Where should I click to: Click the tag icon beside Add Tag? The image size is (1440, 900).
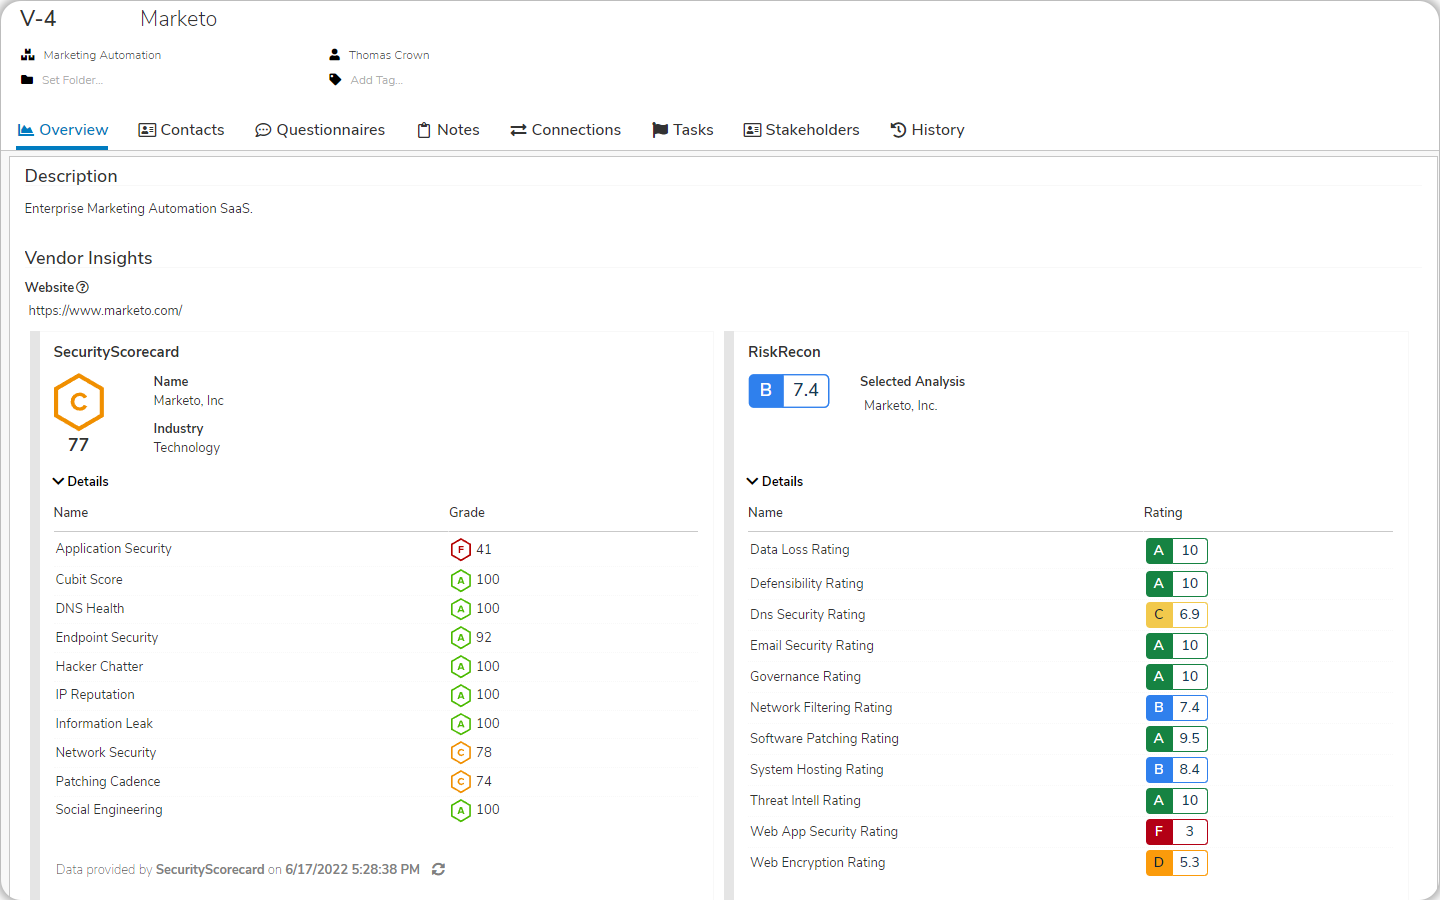point(335,79)
